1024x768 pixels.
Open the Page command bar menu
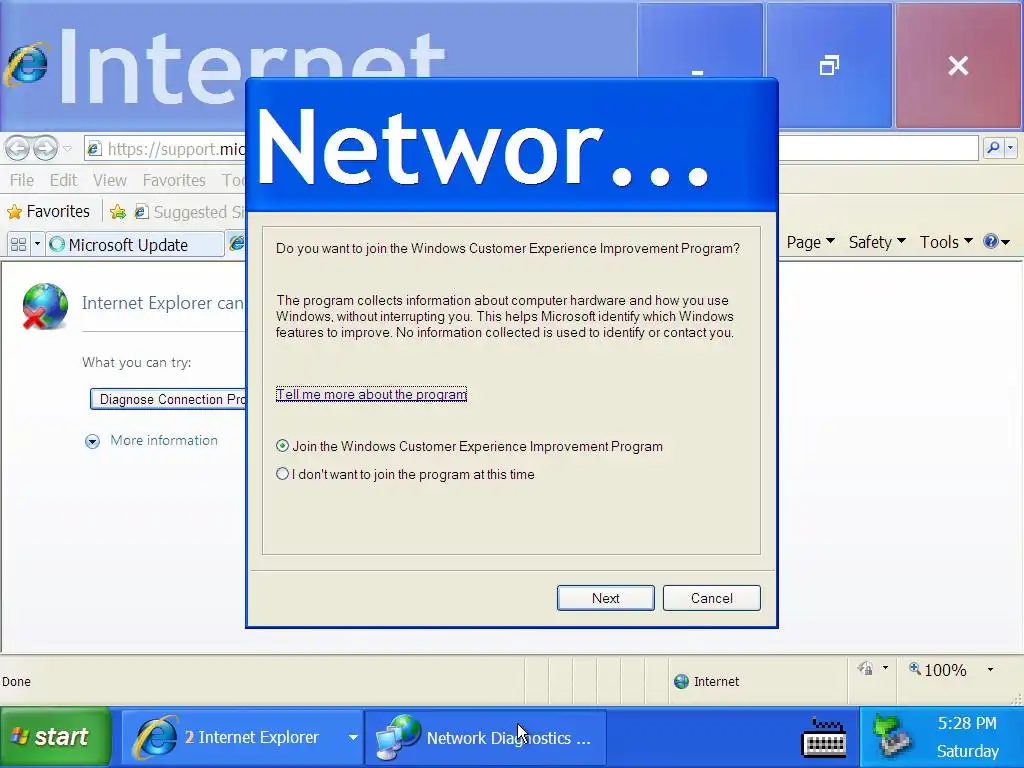pos(810,242)
